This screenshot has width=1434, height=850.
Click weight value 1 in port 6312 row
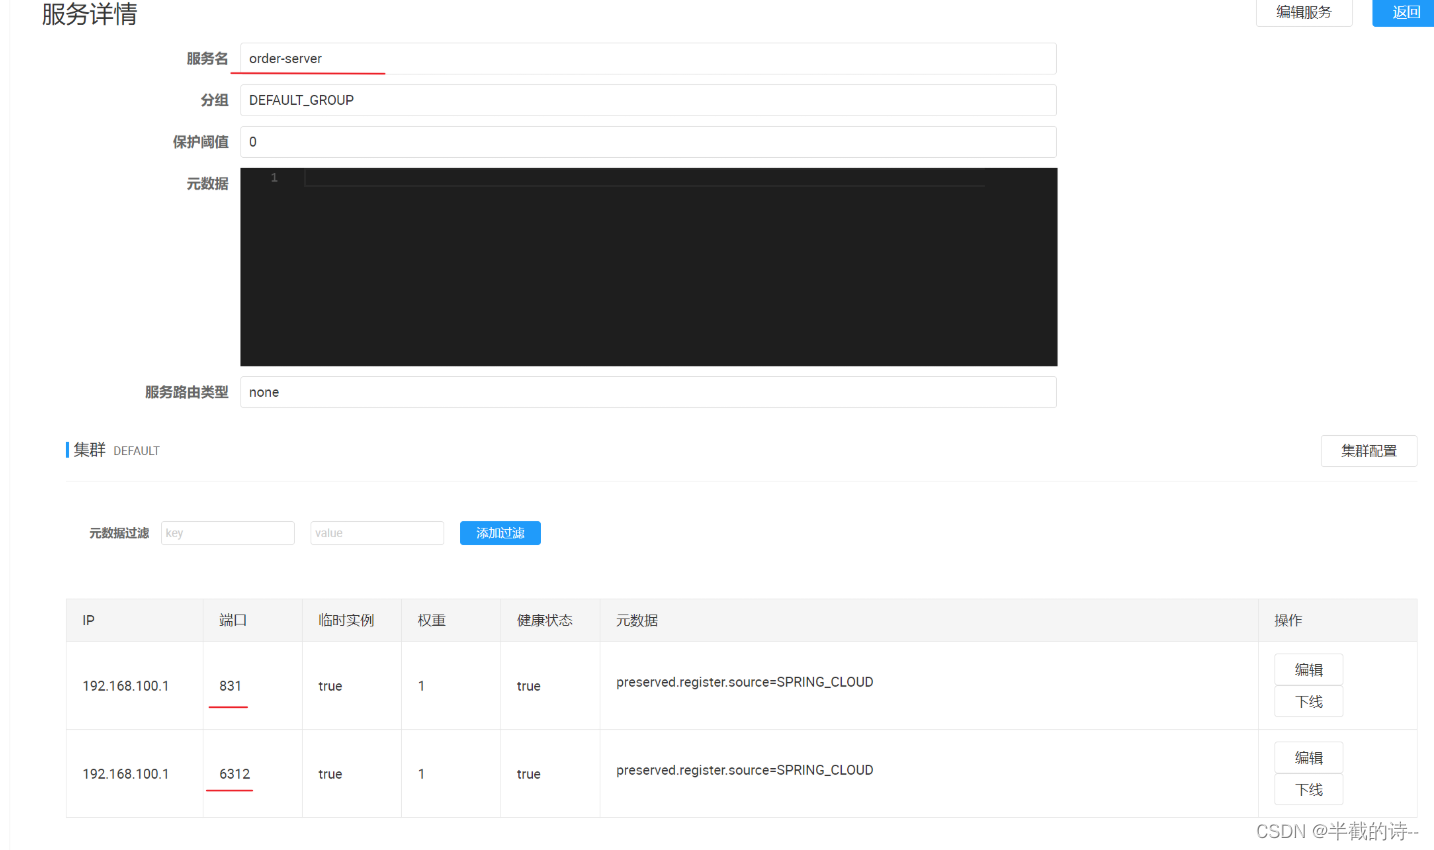point(421,774)
